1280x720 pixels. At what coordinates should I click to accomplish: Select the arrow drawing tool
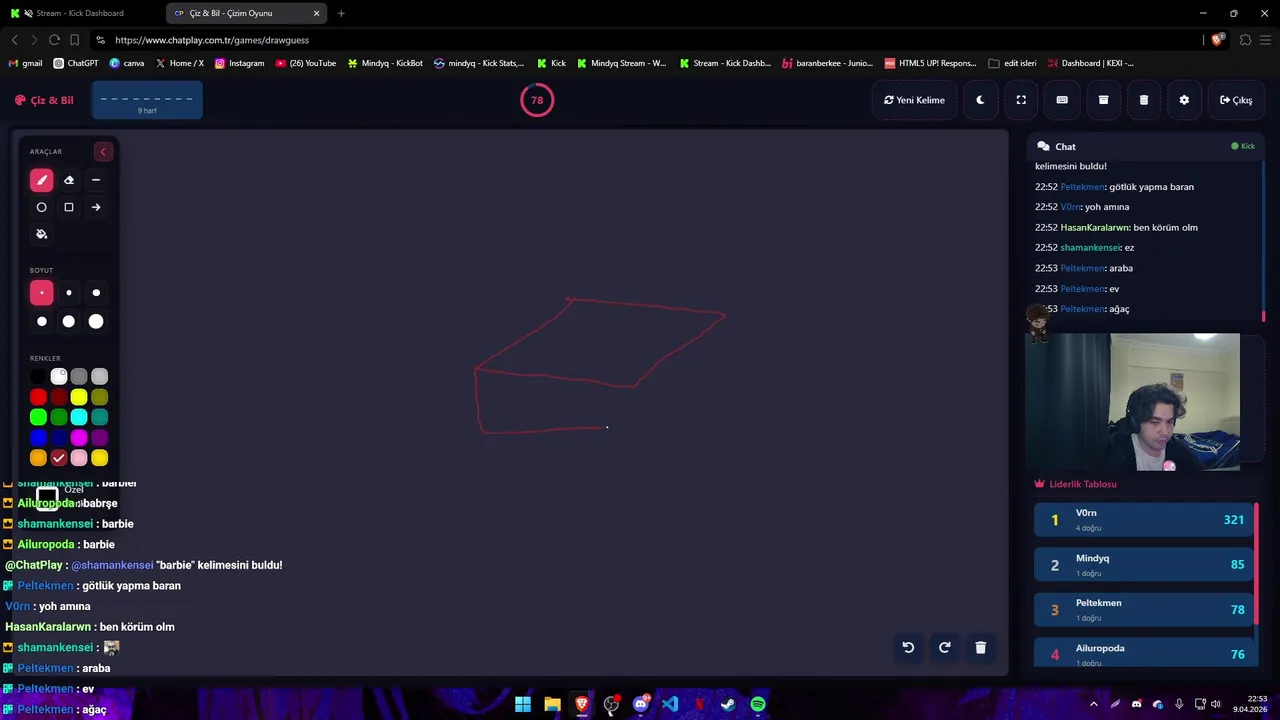[96, 207]
